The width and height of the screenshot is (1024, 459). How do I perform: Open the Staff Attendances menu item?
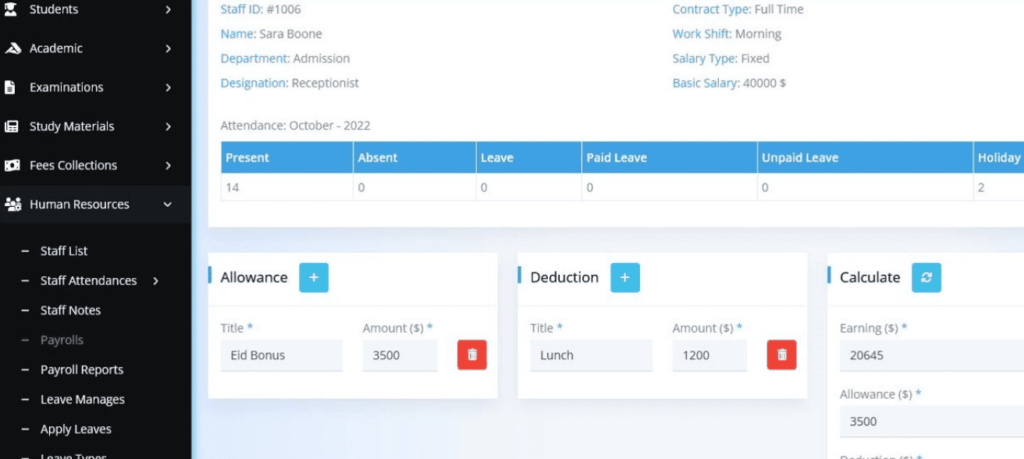click(88, 281)
